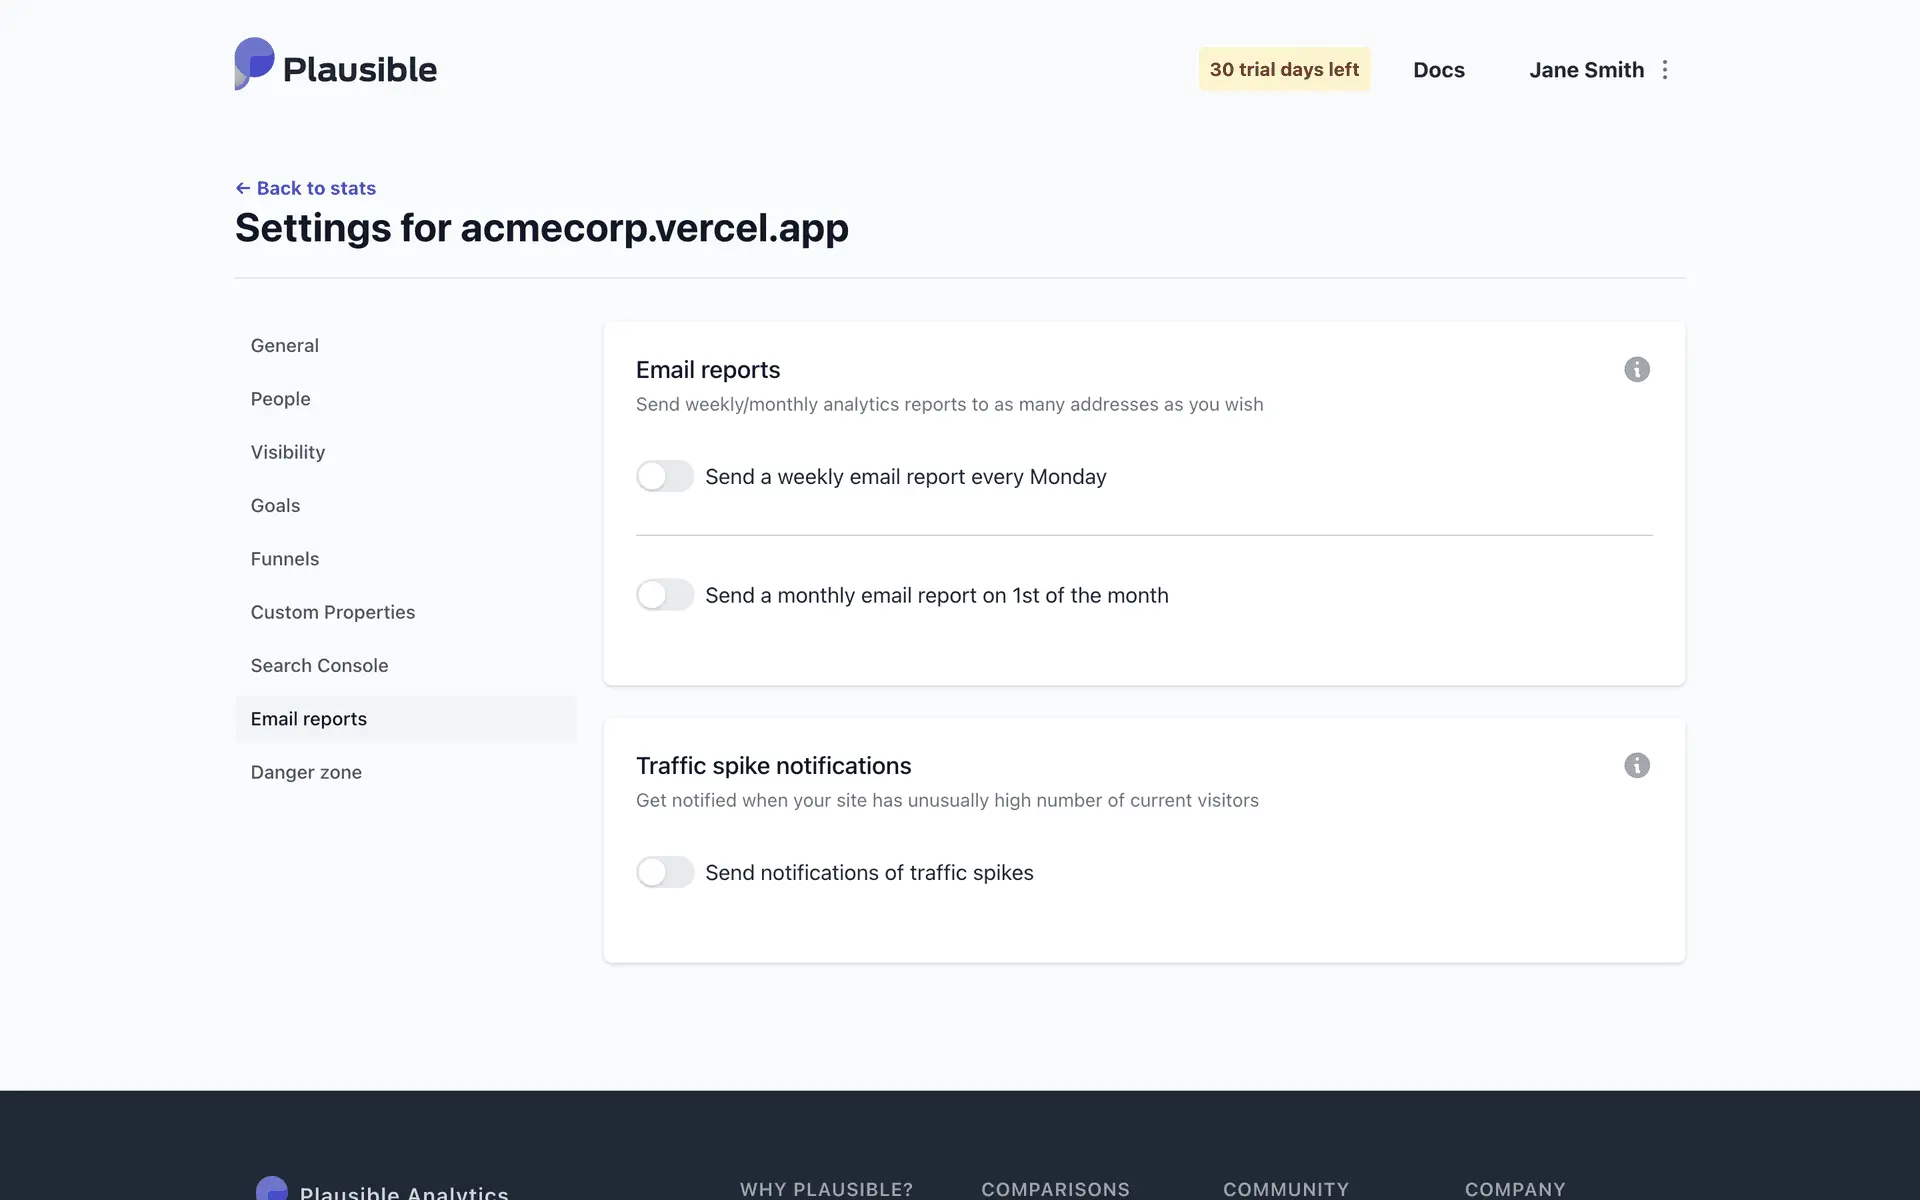
Task: Click the 30 trial days left badge
Action: pos(1284,70)
